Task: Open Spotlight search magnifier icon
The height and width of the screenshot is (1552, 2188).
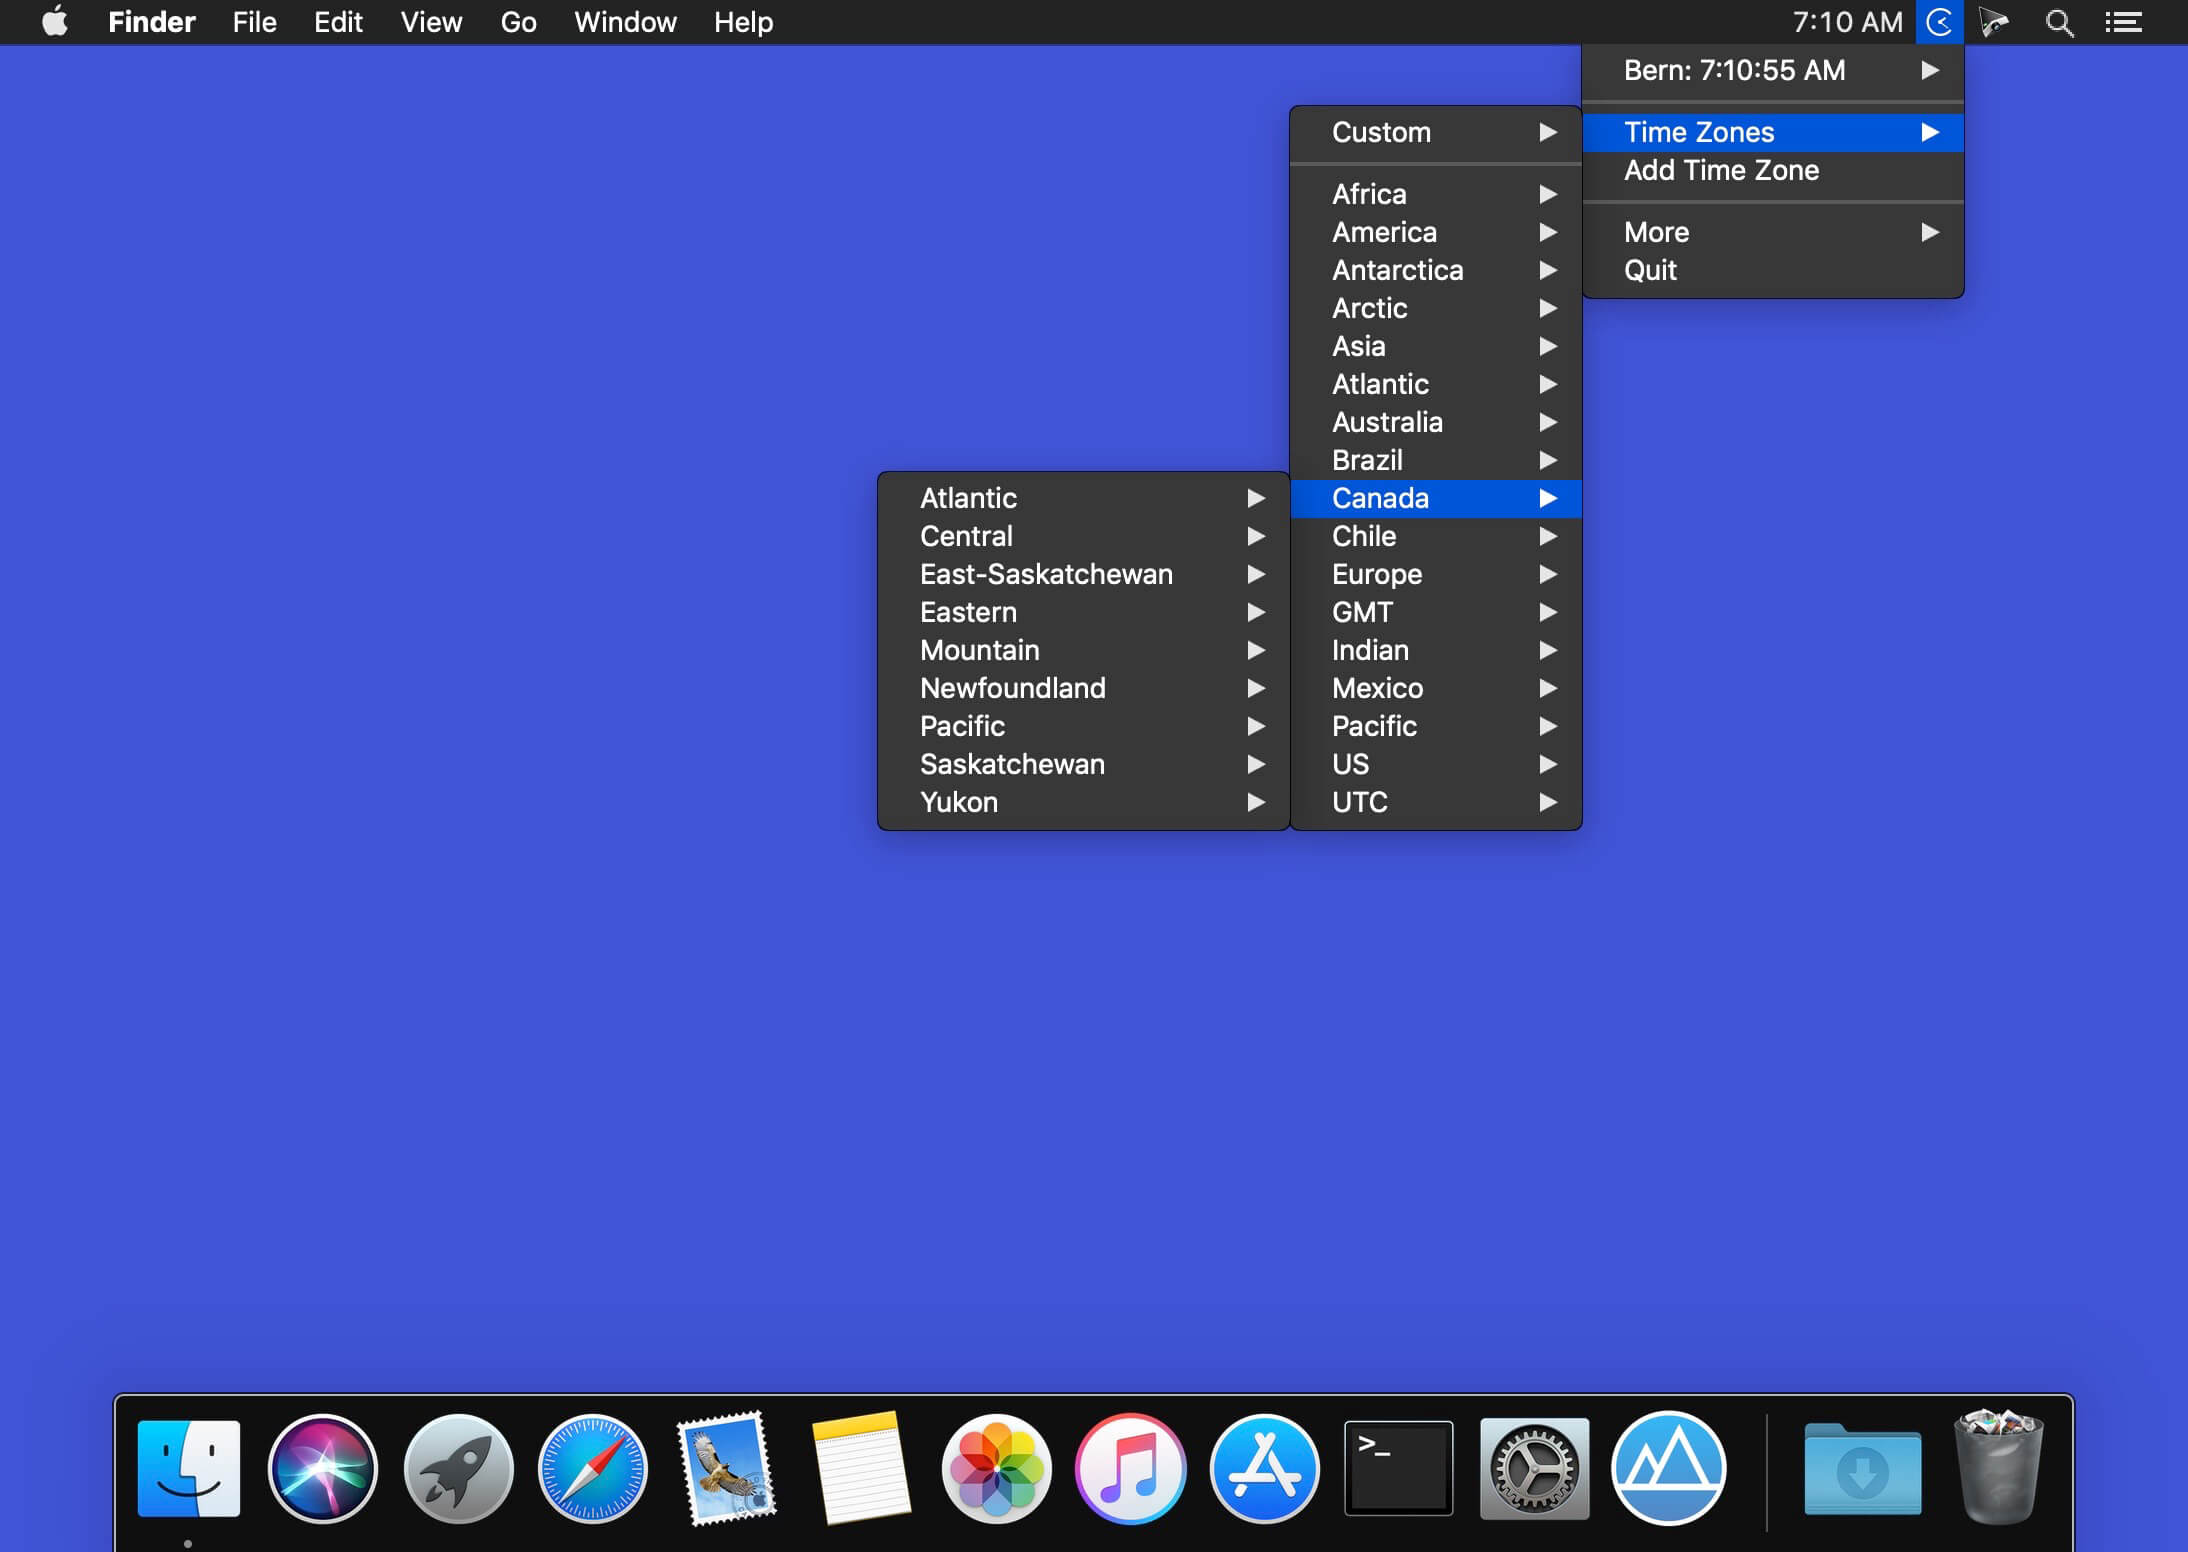Action: [x=2058, y=22]
